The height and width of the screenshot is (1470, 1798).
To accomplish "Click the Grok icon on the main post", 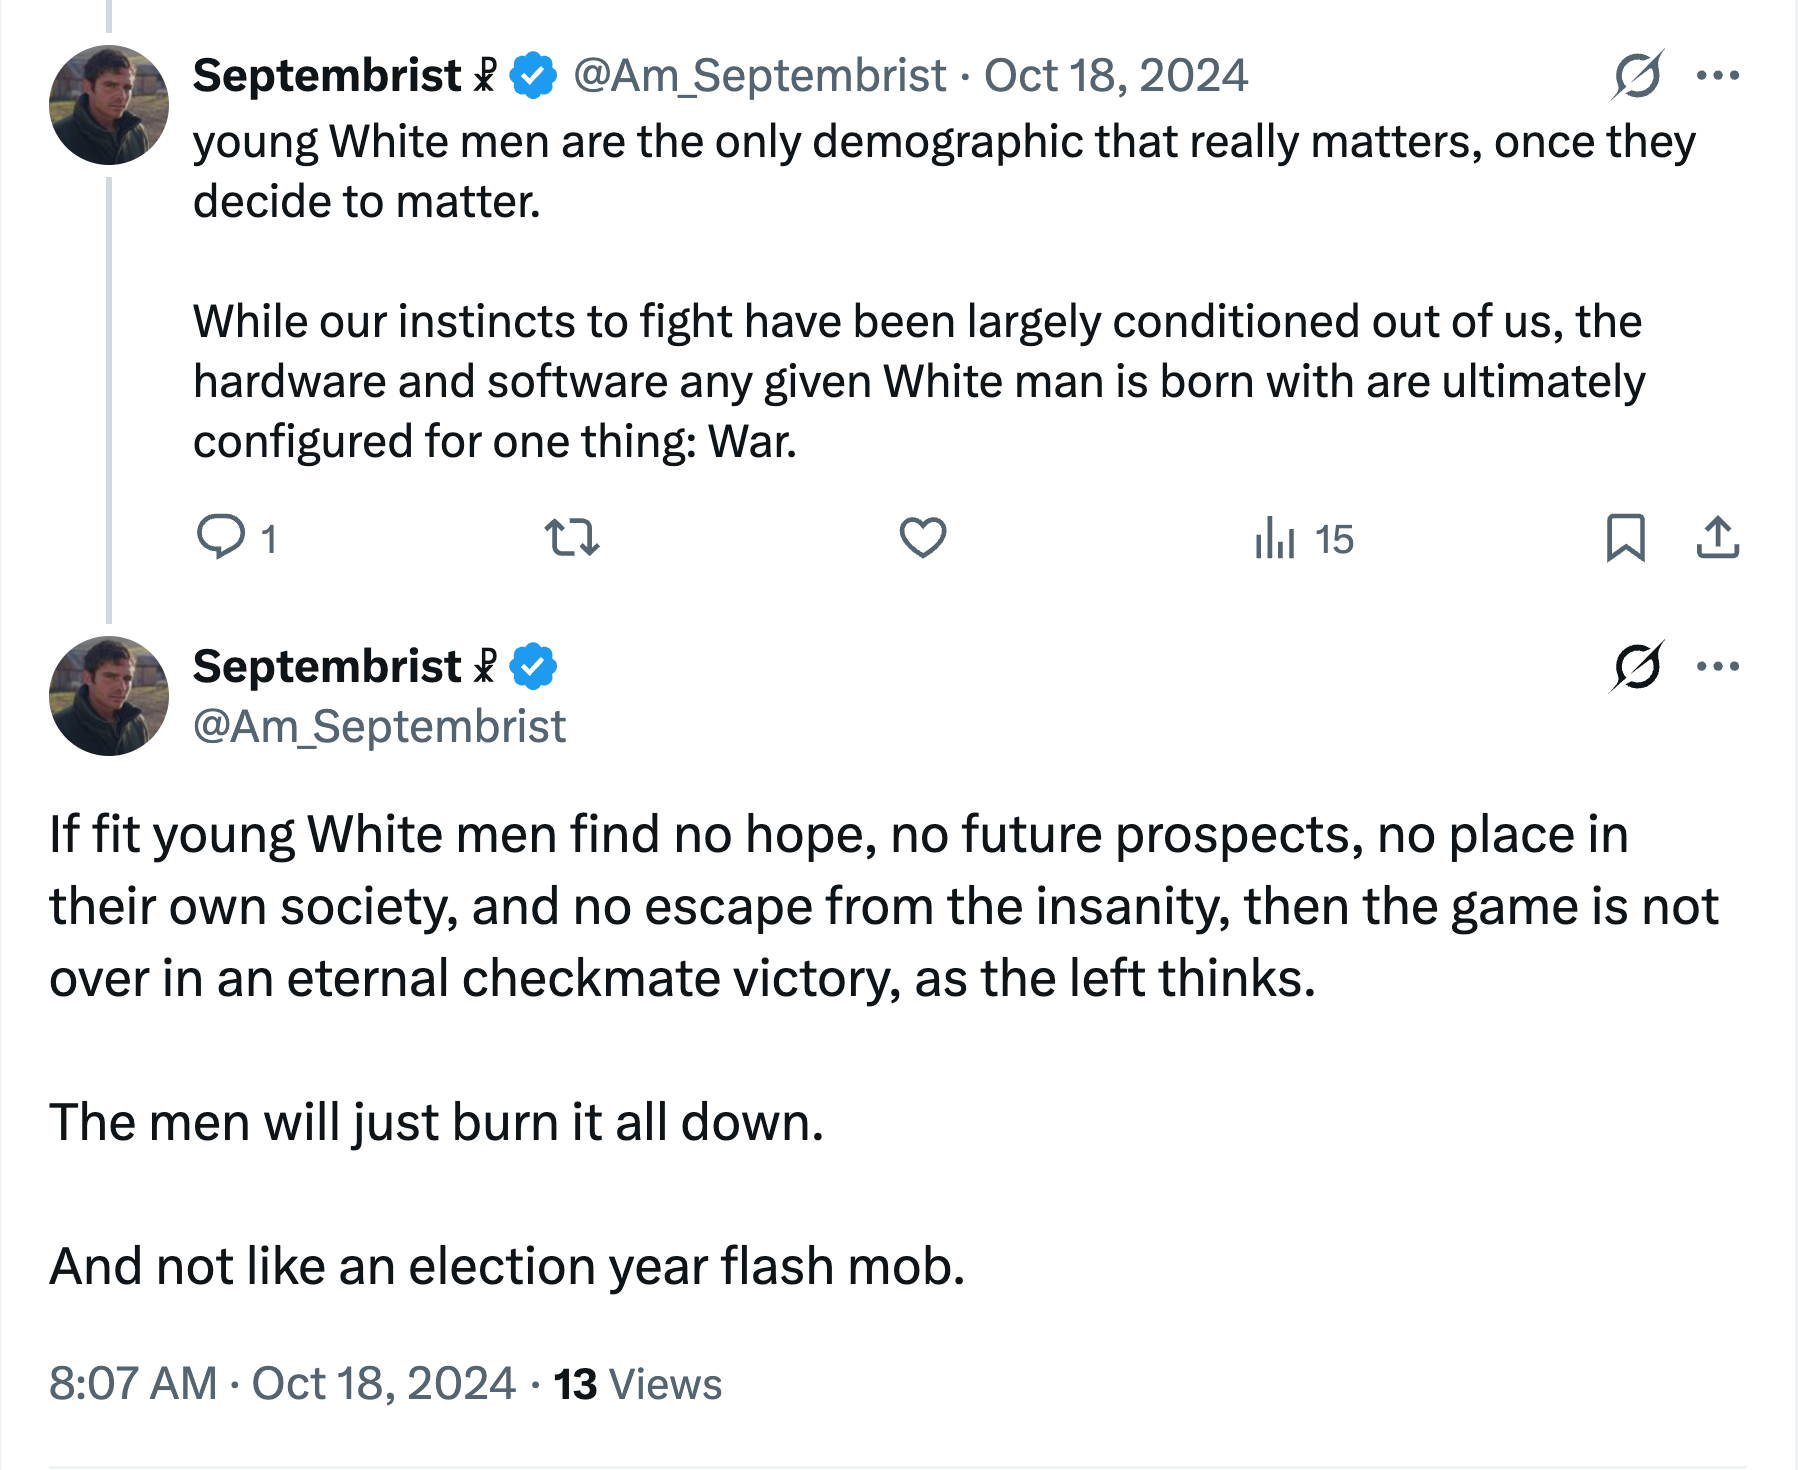I will (1637, 666).
